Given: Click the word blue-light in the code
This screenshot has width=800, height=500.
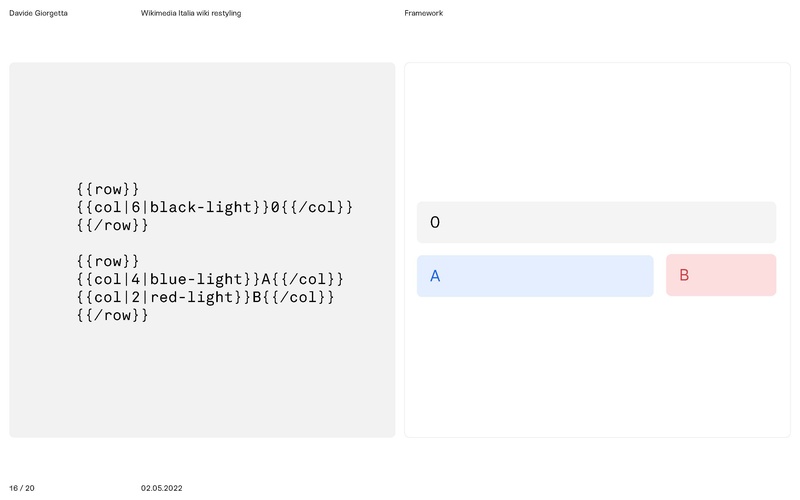Looking at the screenshot, I should tap(198, 279).
